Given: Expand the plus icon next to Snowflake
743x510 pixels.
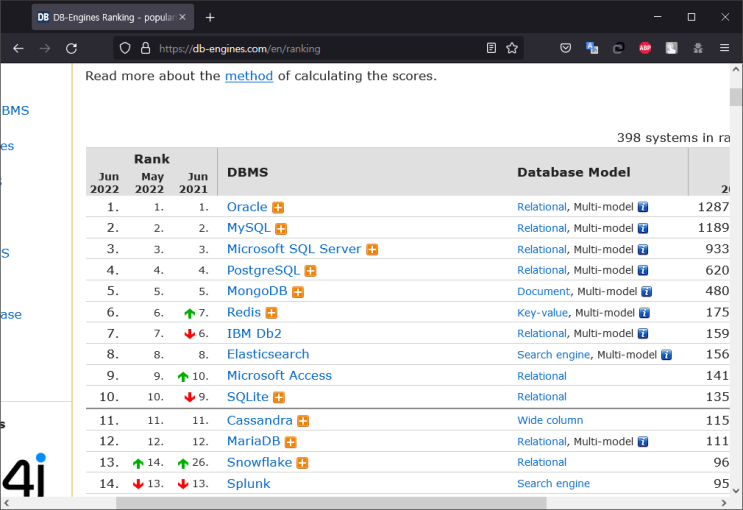Looking at the screenshot, I should pos(302,463).
